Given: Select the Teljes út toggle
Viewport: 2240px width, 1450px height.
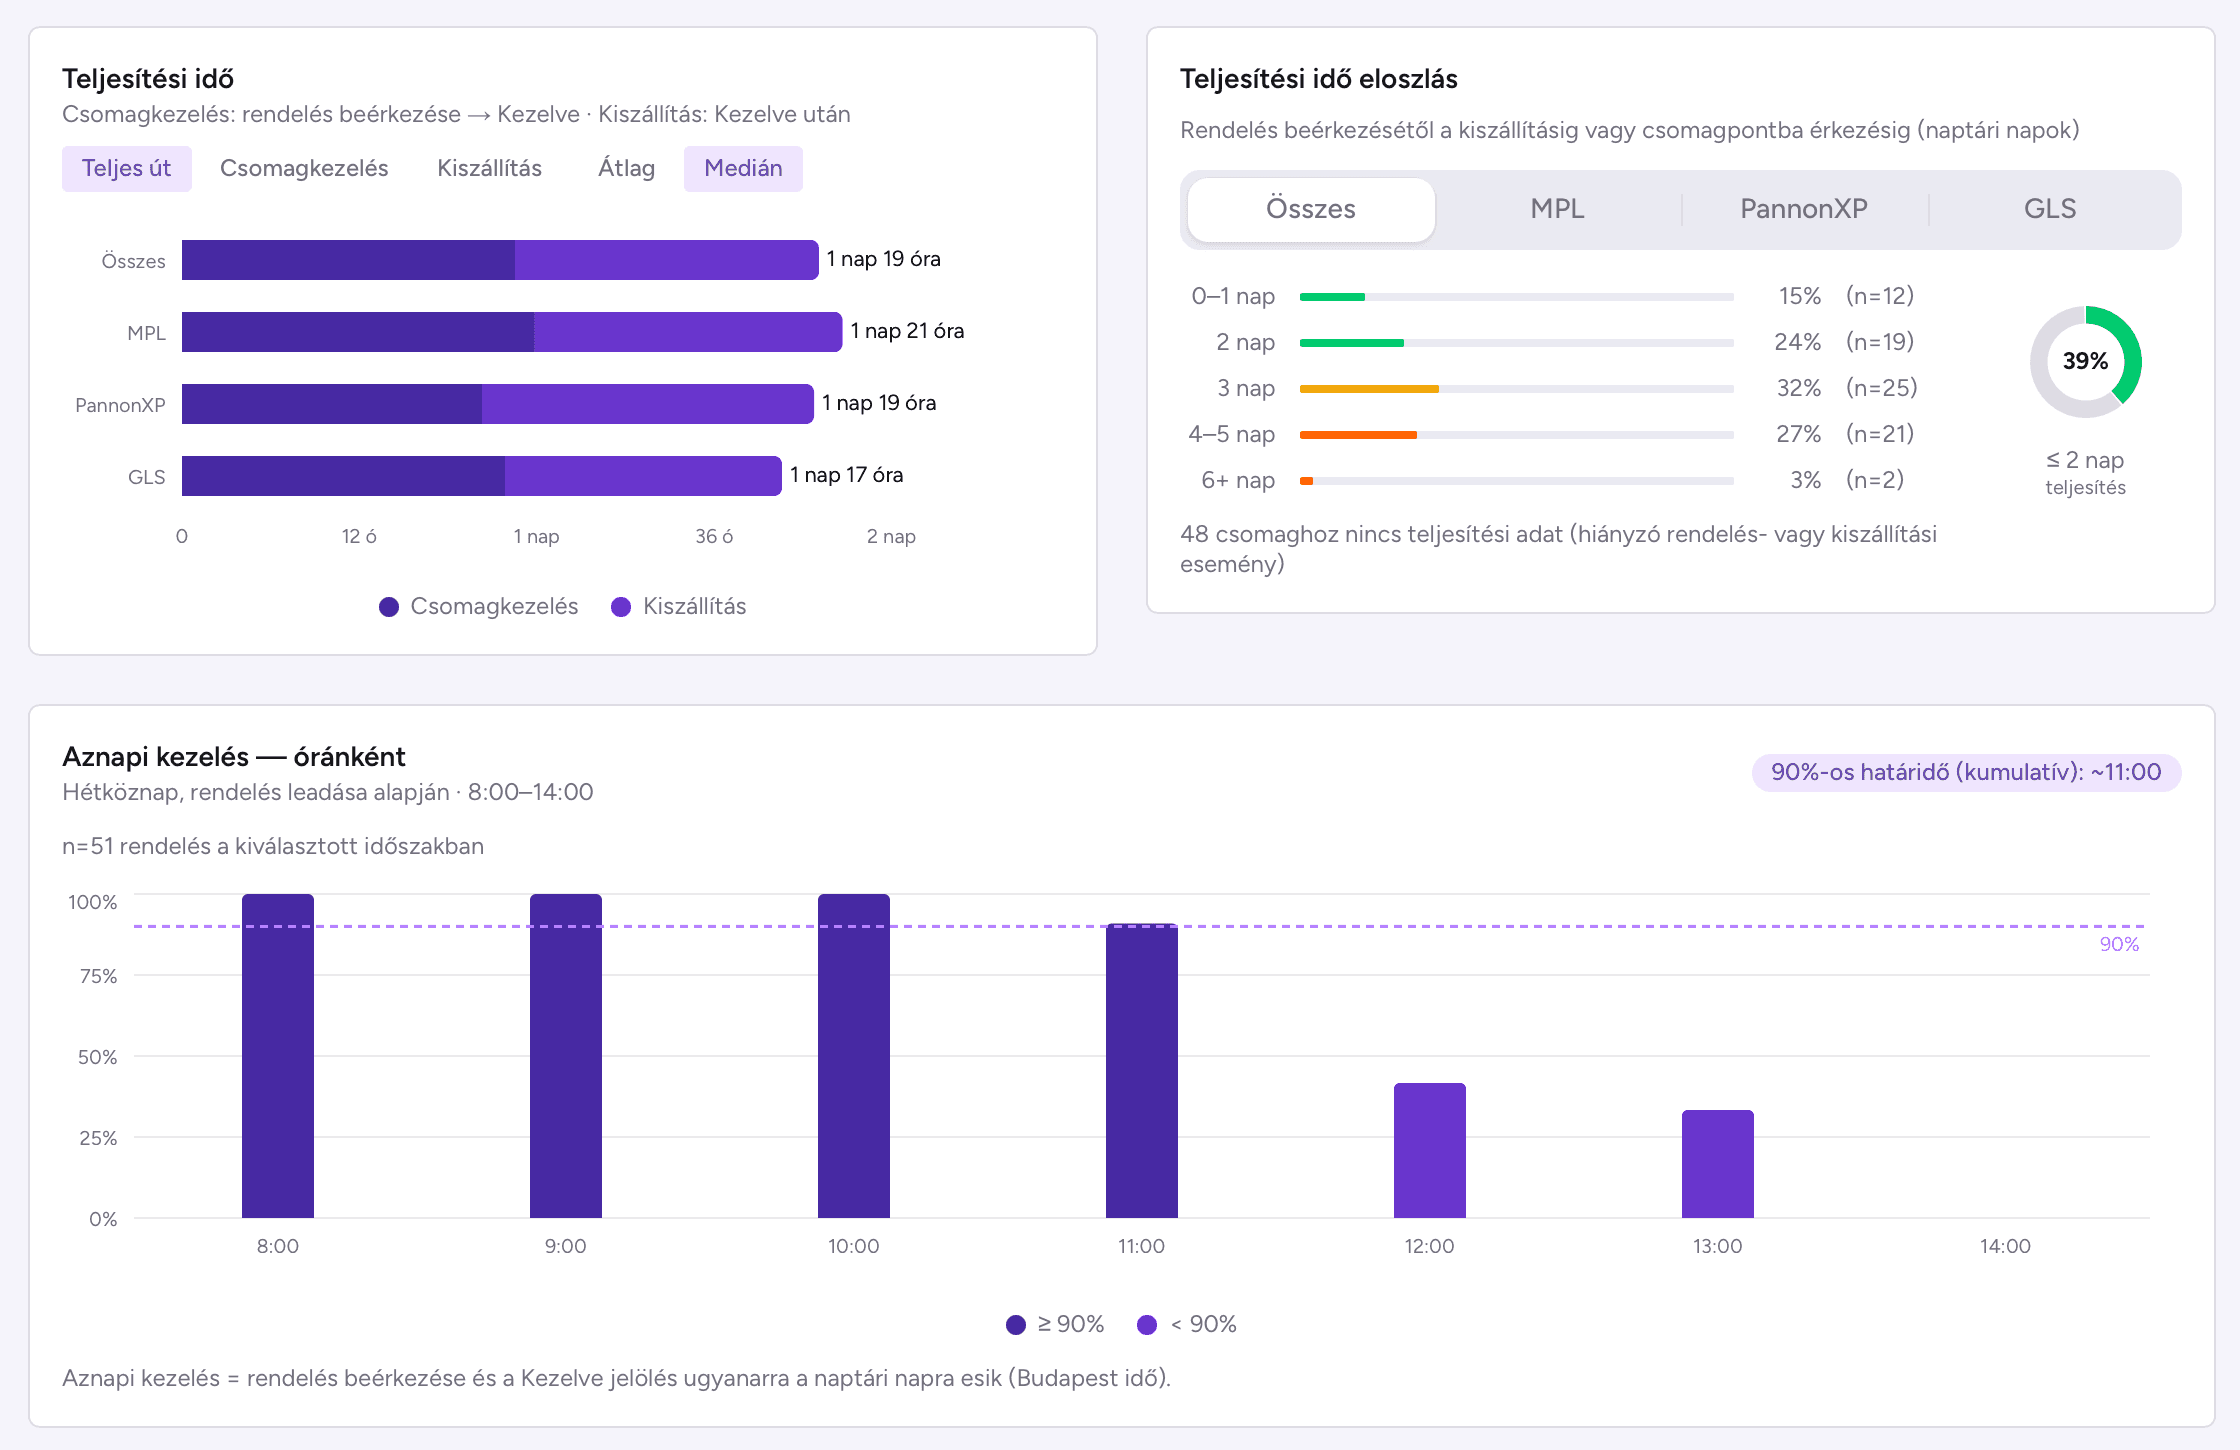Looking at the screenshot, I should [x=127, y=168].
